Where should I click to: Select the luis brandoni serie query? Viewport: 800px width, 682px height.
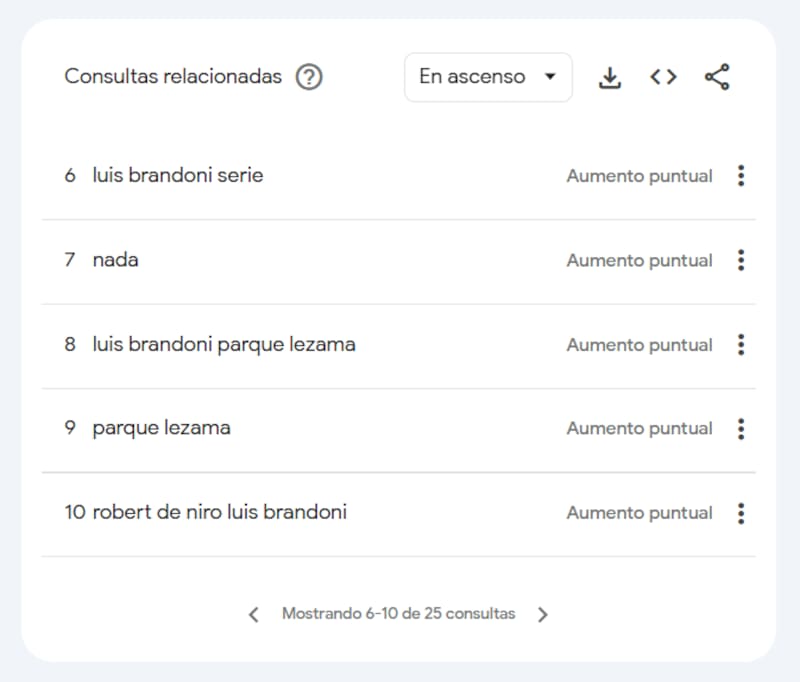tap(177, 176)
